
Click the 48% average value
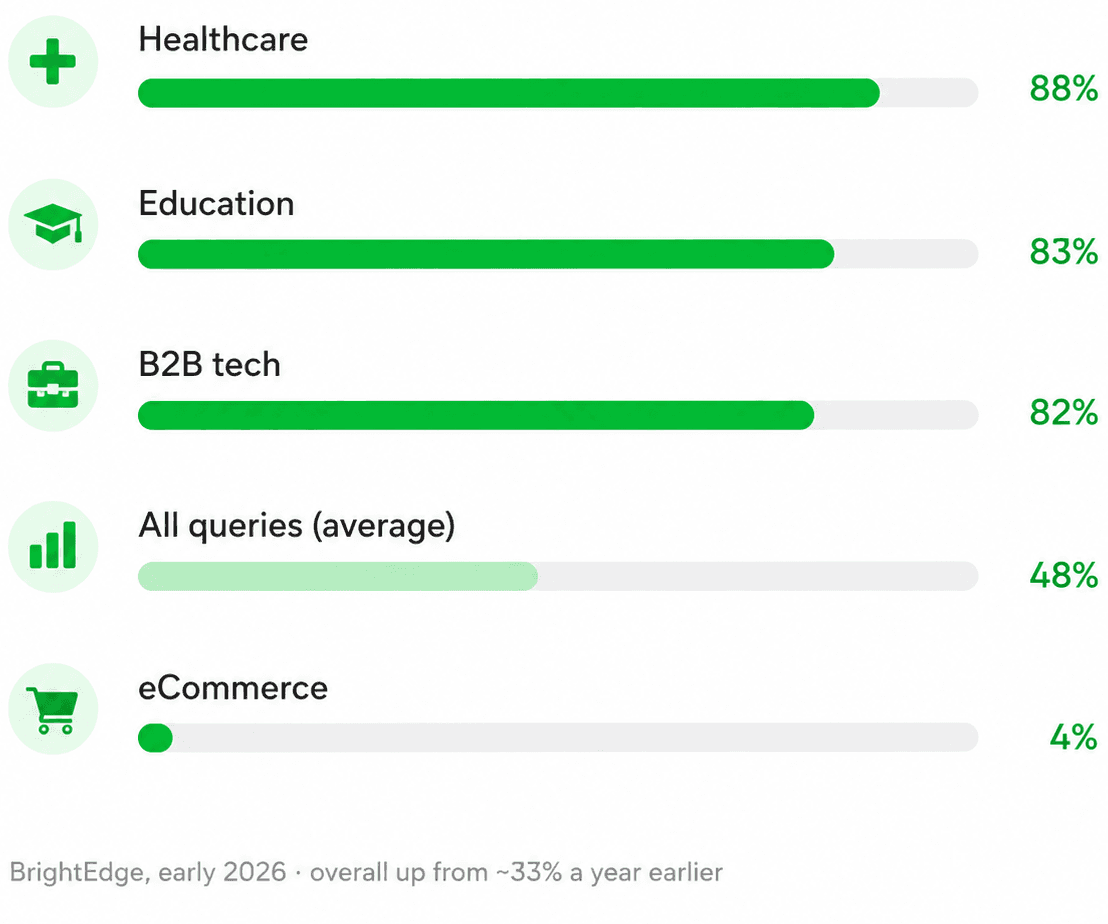1063,575
